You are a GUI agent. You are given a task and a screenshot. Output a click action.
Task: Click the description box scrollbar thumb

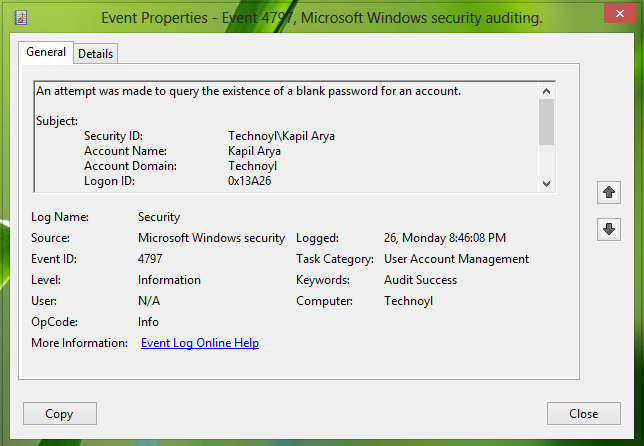546,122
